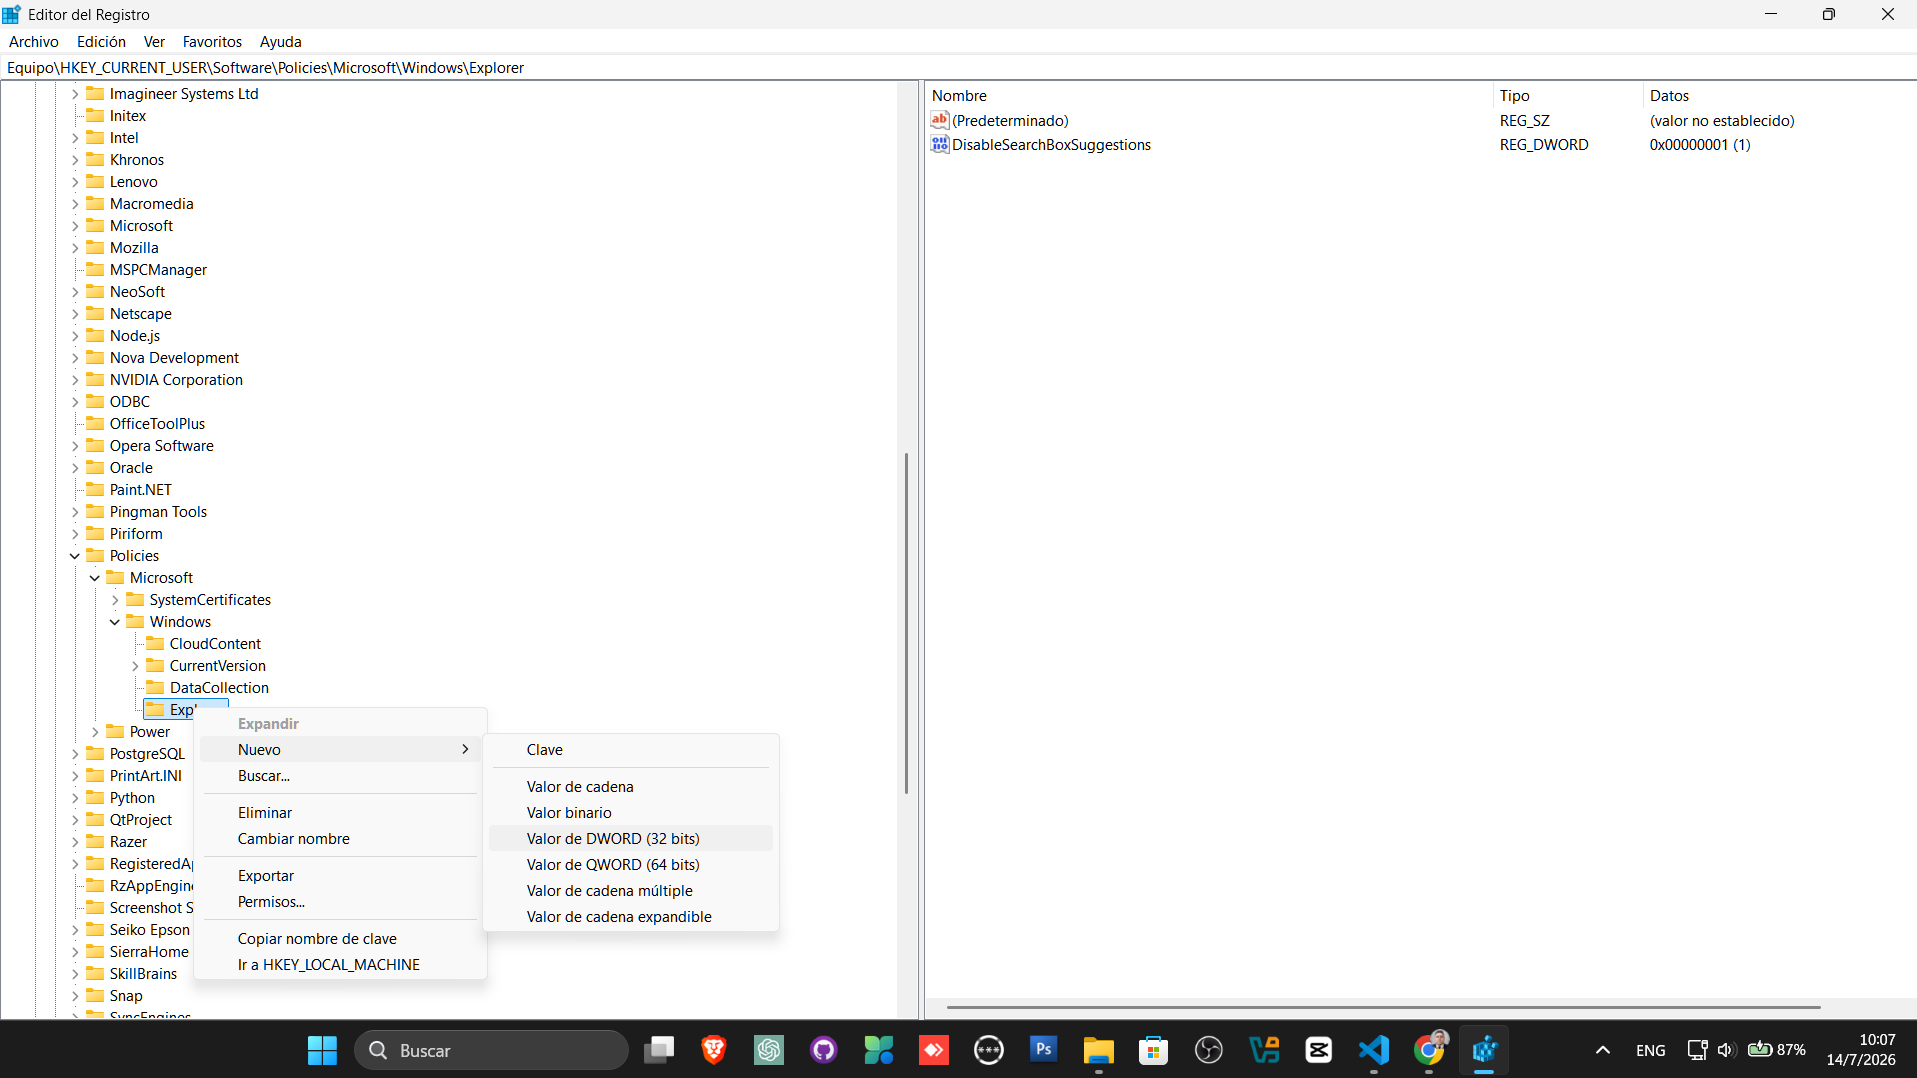
Task: Click the Nombre column header
Action: tap(1209, 95)
